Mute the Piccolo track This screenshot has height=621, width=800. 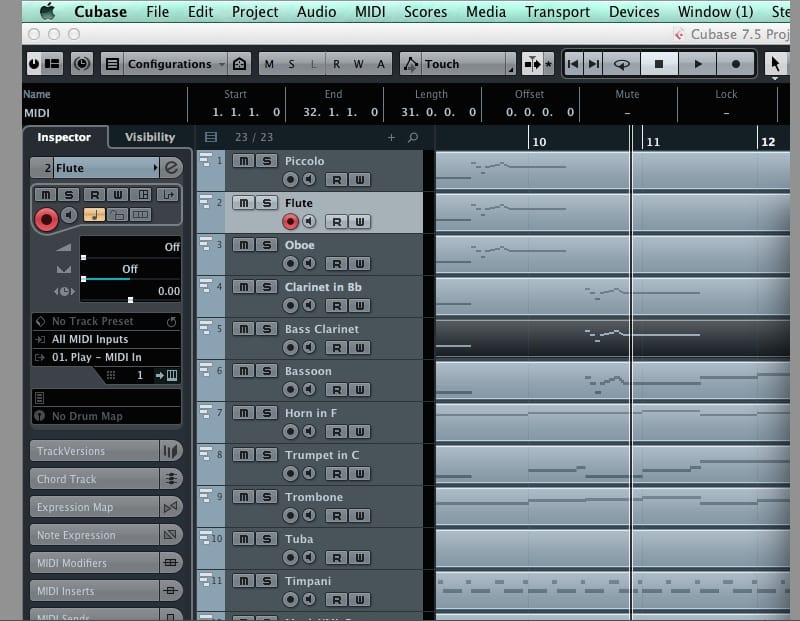(244, 161)
